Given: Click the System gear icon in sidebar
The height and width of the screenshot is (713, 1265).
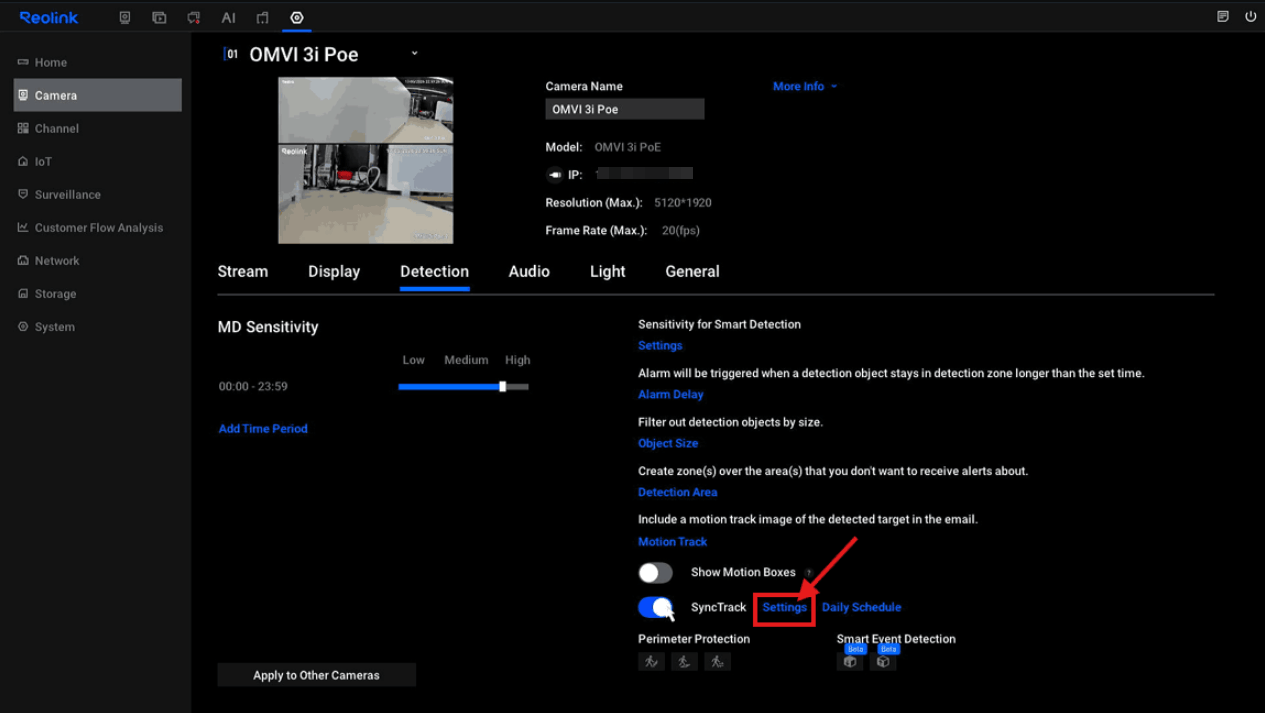Looking at the screenshot, I should (x=23, y=326).
